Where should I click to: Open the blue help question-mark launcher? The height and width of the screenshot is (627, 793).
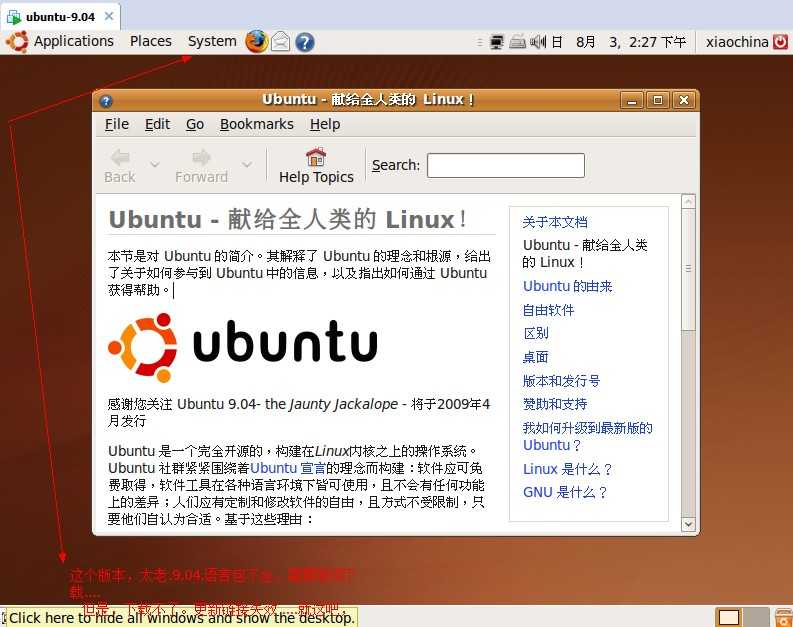coord(304,42)
